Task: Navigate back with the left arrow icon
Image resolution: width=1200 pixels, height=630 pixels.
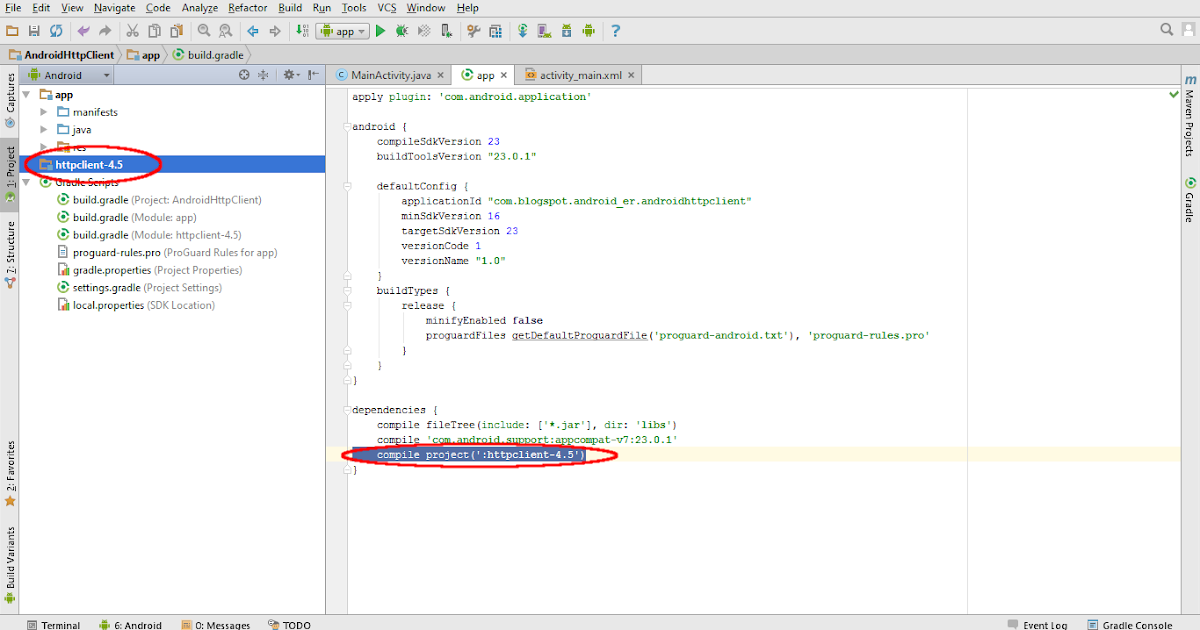Action: click(x=253, y=31)
